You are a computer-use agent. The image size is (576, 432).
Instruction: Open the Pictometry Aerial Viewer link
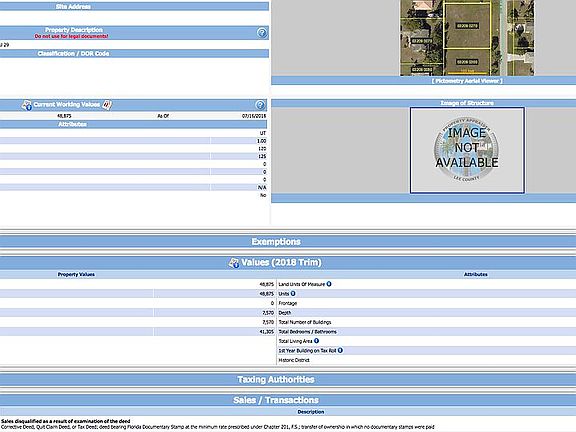[467, 81]
